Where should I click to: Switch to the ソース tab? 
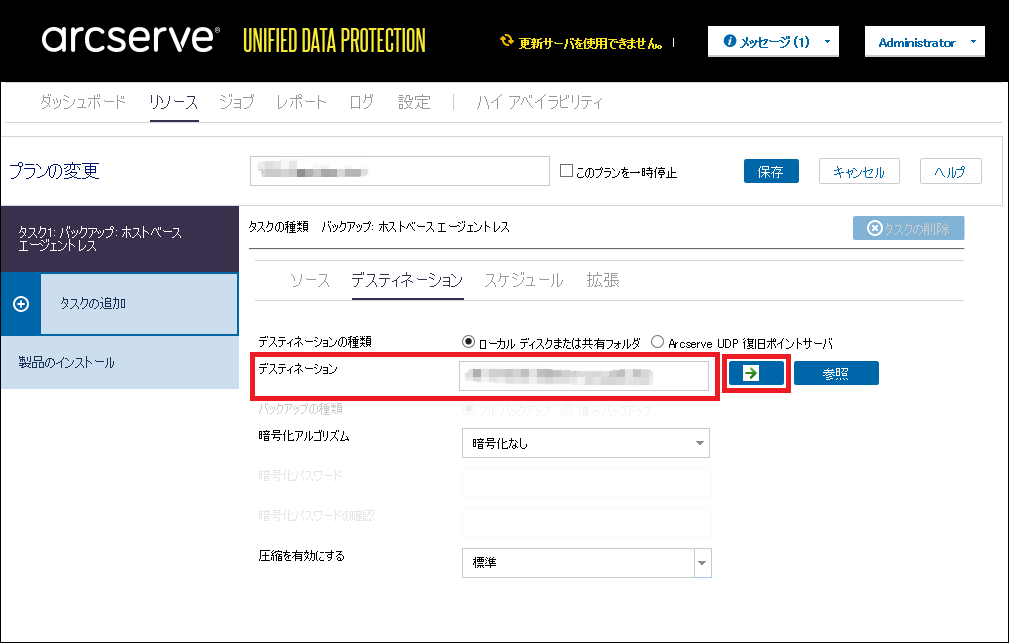310,280
